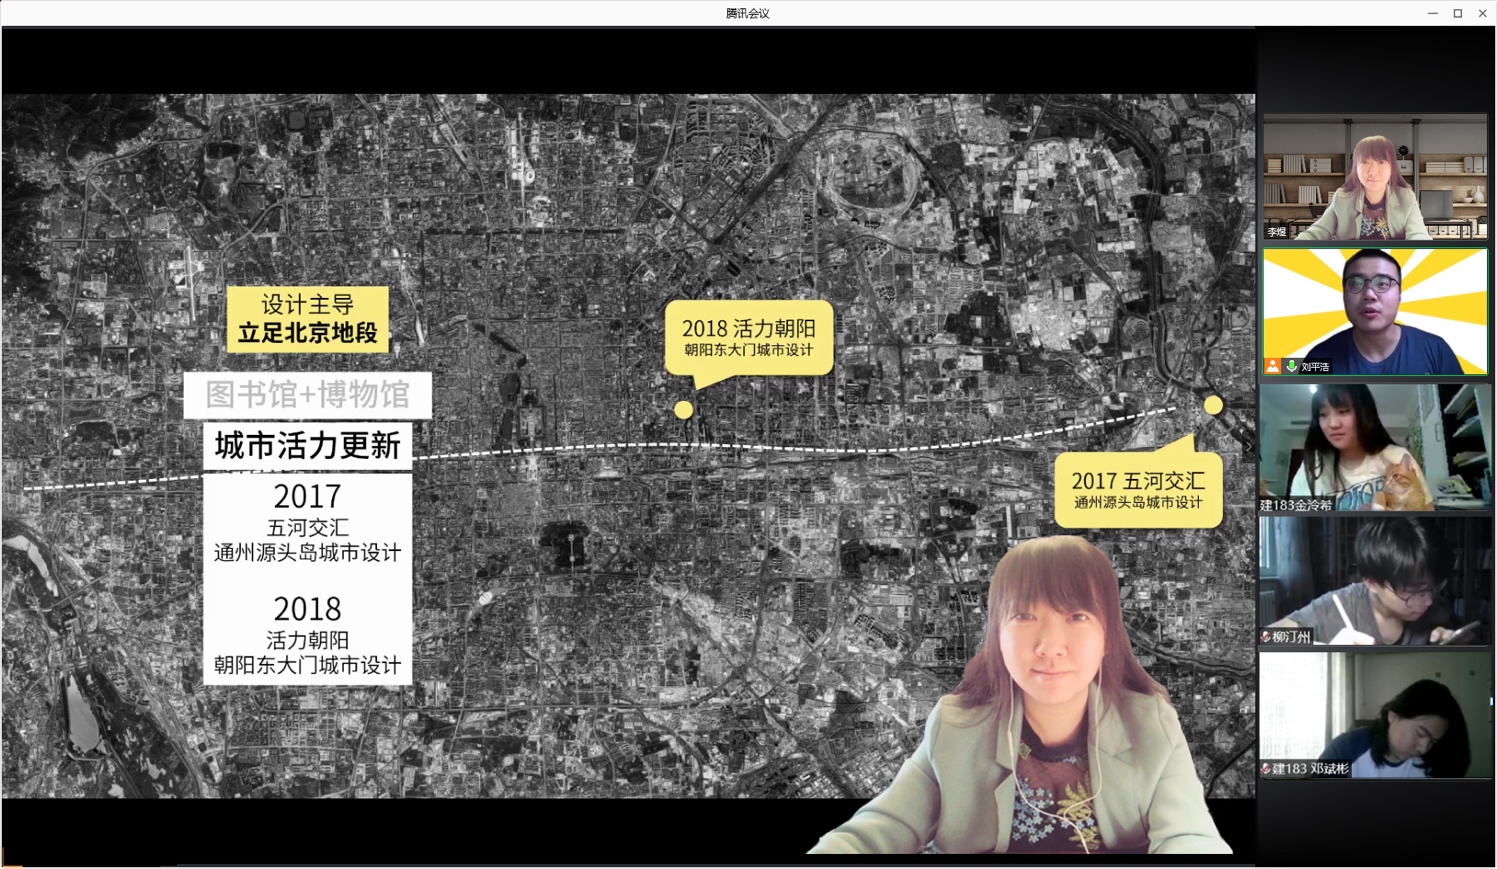Click the yellow 设计主导 立足北京地段 label
The height and width of the screenshot is (869, 1497).
[308, 319]
